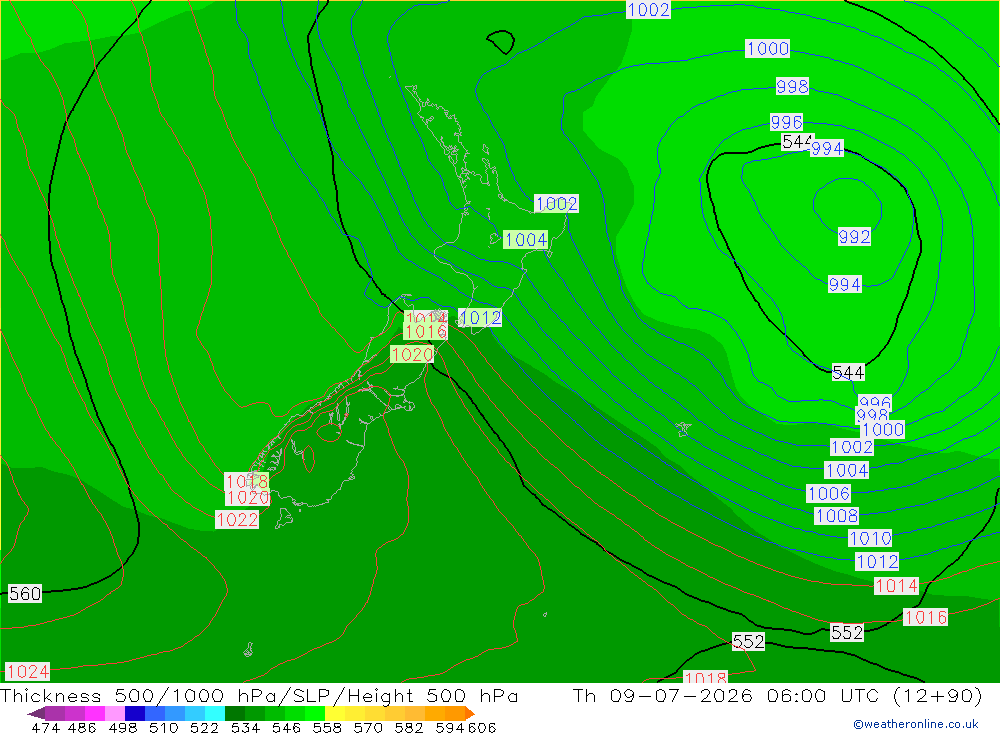The width and height of the screenshot is (1000, 733).
Task: Click the blue 1008 isobar label
Action: (837, 515)
